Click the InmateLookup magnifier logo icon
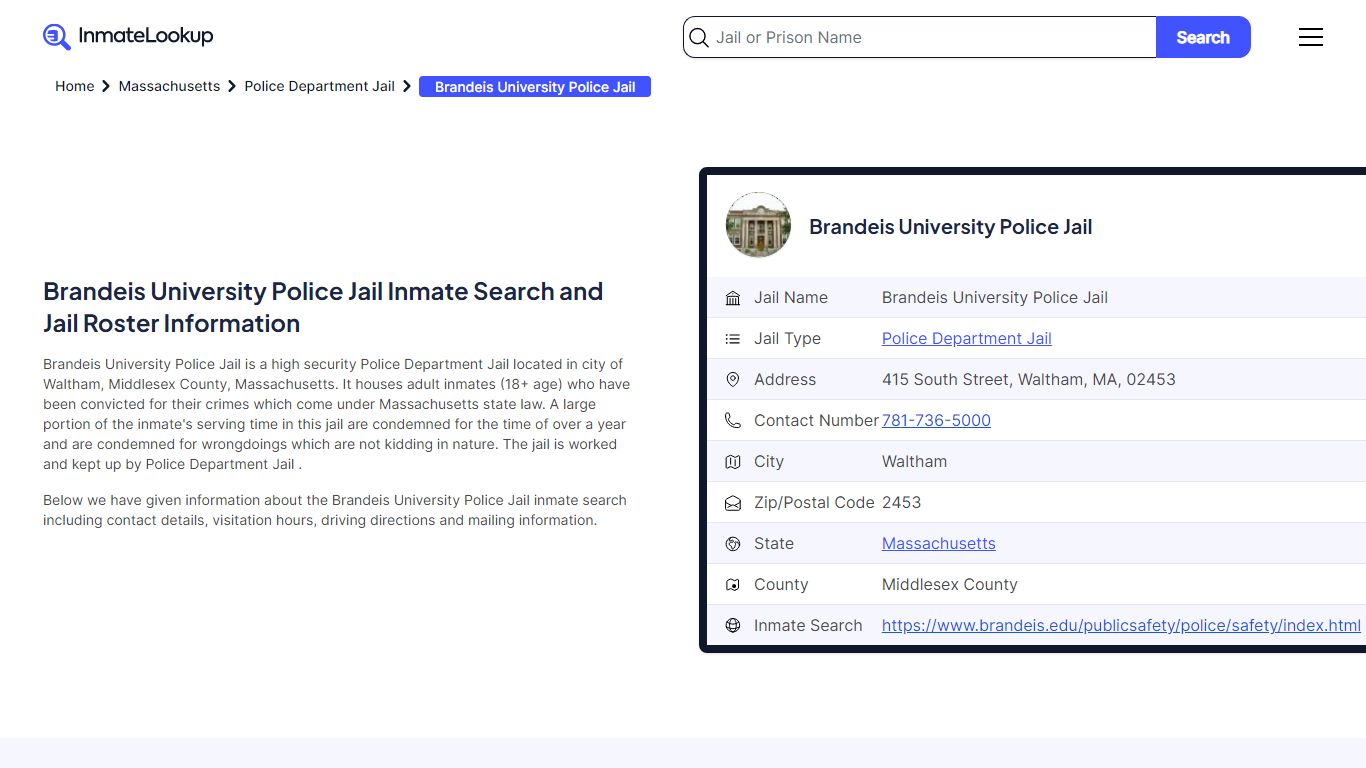Viewport: 1366px width, 768px height. 57,37
